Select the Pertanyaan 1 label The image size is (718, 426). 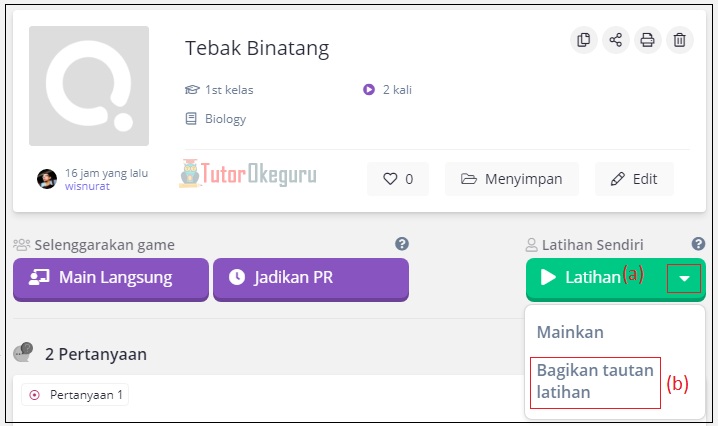point(76,395)
